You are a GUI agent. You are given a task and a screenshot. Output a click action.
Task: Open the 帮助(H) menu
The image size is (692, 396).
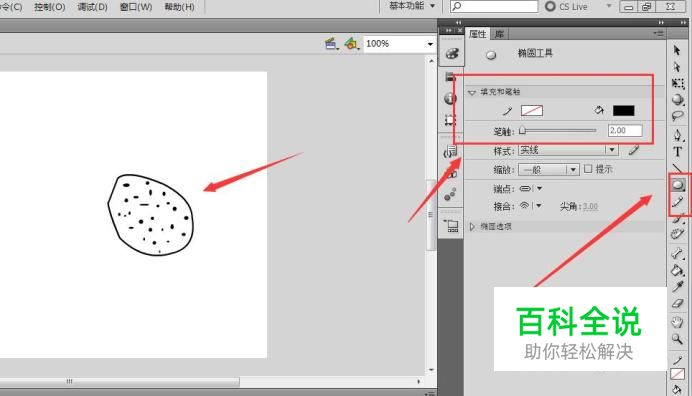pos(179,7)
